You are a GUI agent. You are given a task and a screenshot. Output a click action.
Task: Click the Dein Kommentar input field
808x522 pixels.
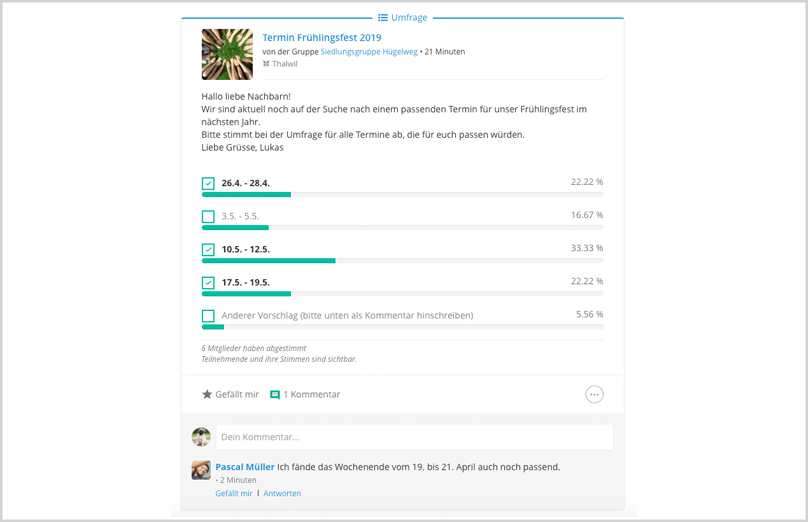pyautogui.click(x=415, y=437)
